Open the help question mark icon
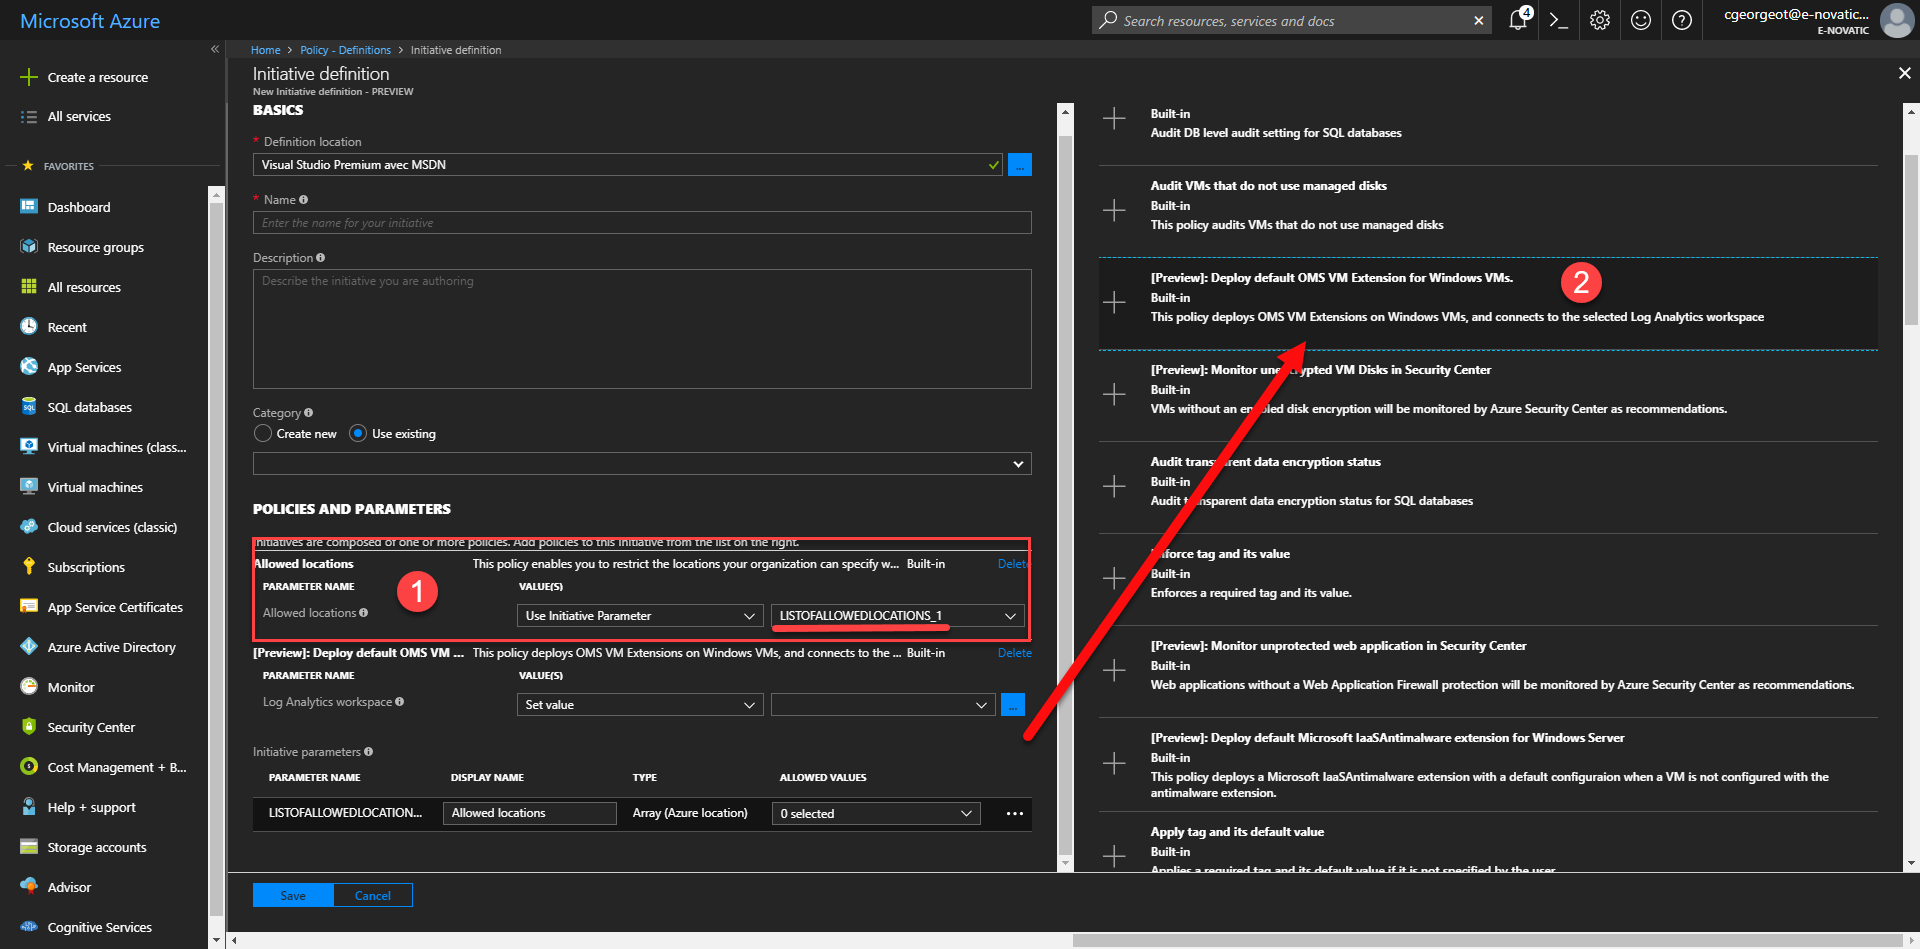The width and height of the screenshot is (1920, 949). point(1682,20)
